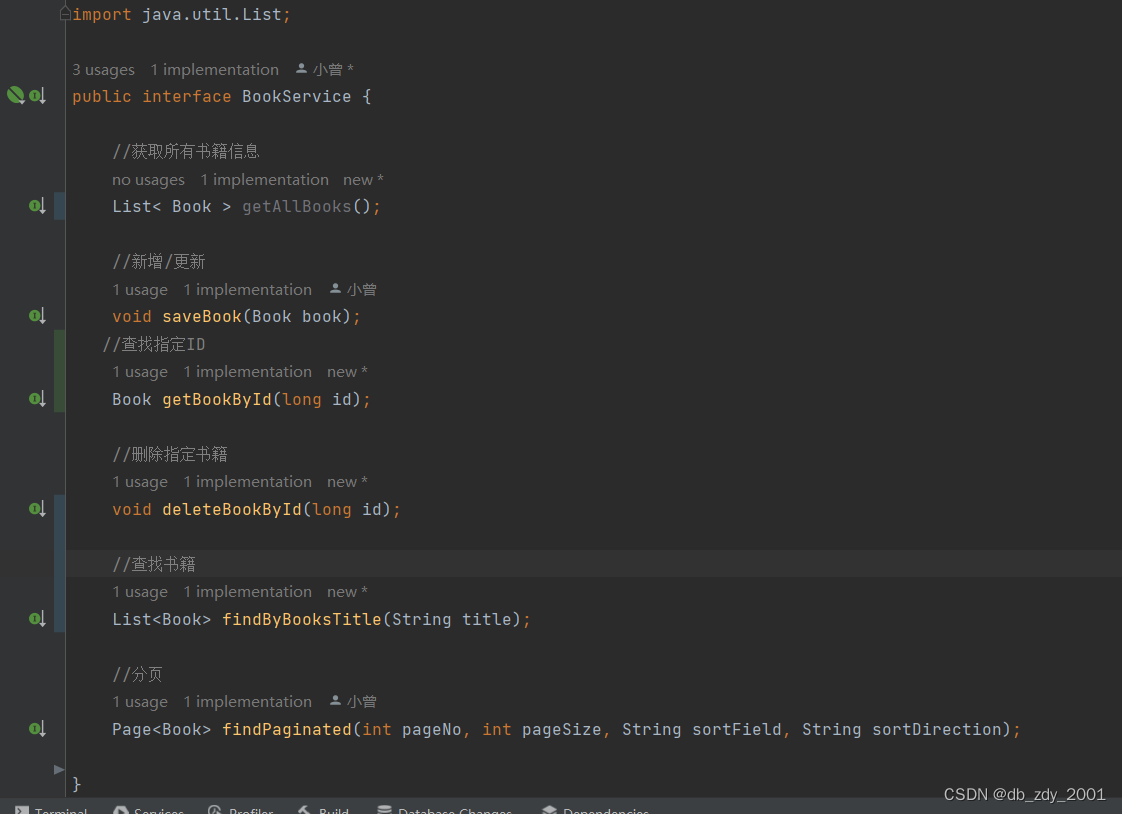Click the implementation gutter icon for deleteBookById
The height and width of the screenshot is (814, 1122).
37,508
